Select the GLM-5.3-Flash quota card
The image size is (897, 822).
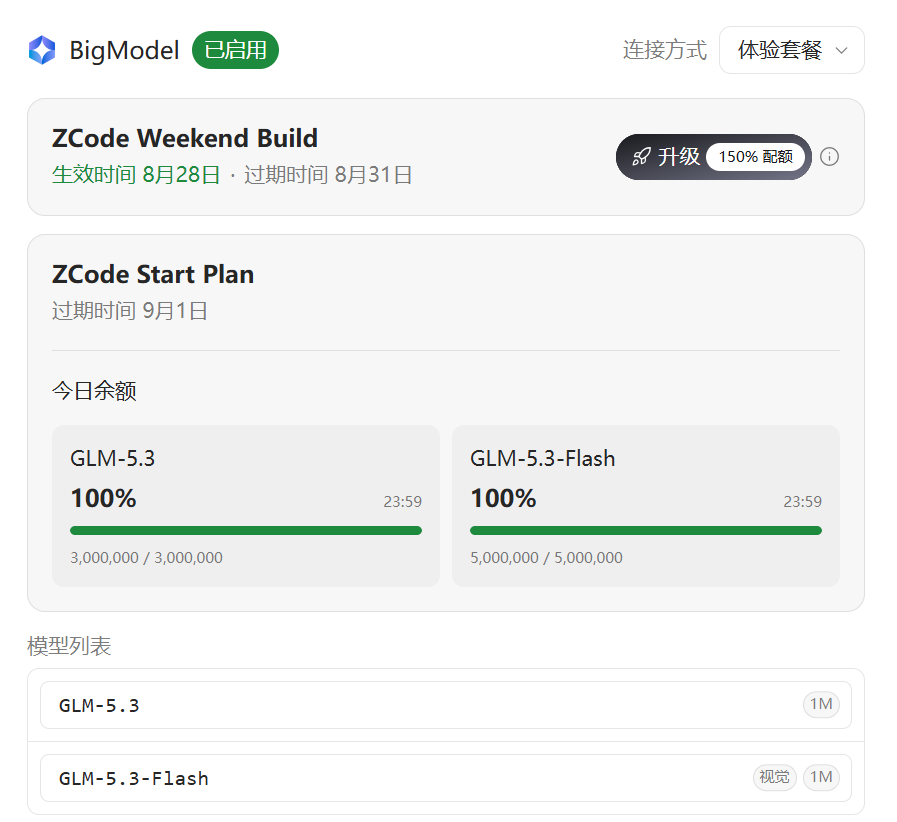[x=646, y=506]
